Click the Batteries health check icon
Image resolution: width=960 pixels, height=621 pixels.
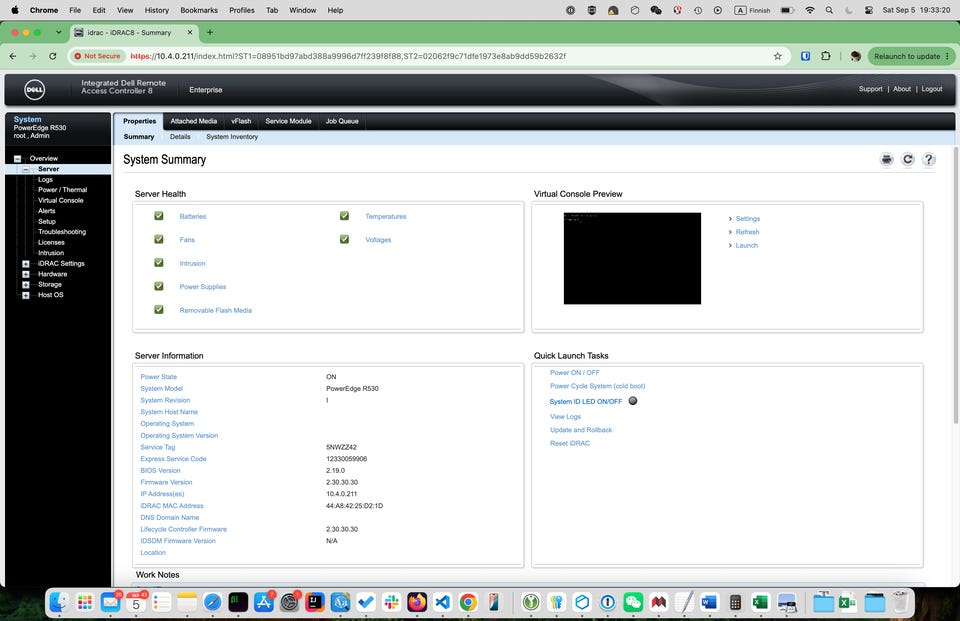[x=159, y=216]
